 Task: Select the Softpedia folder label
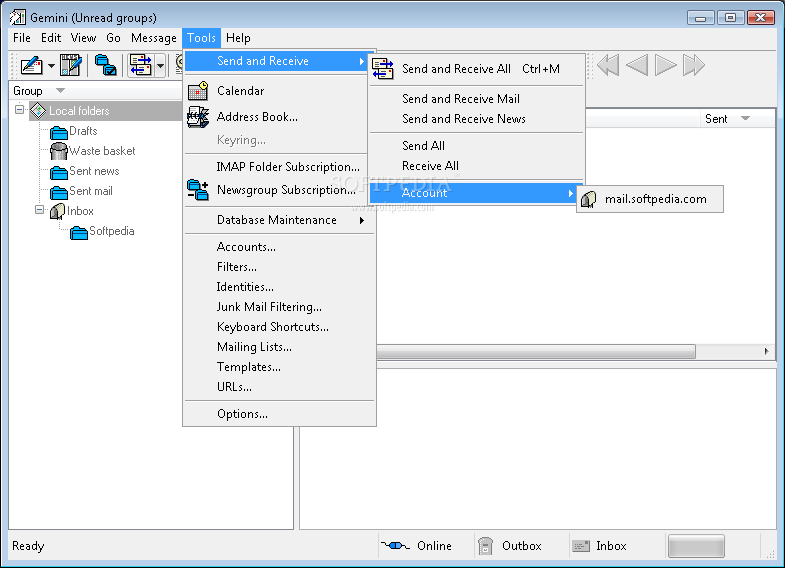(112, 231)
